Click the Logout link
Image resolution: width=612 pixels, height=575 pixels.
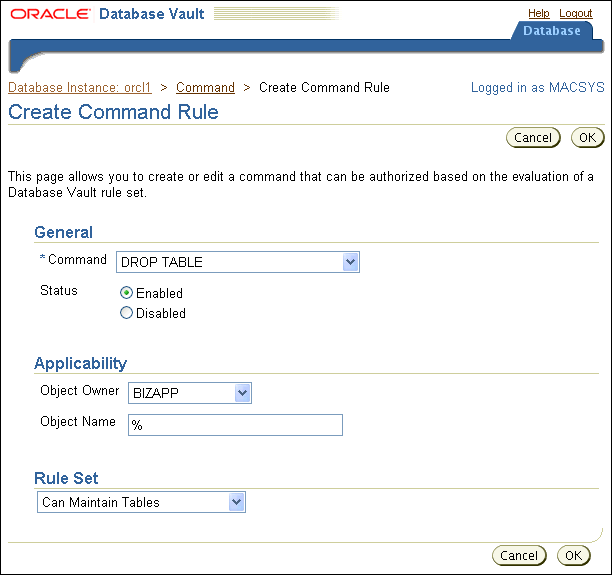point(575,13)
